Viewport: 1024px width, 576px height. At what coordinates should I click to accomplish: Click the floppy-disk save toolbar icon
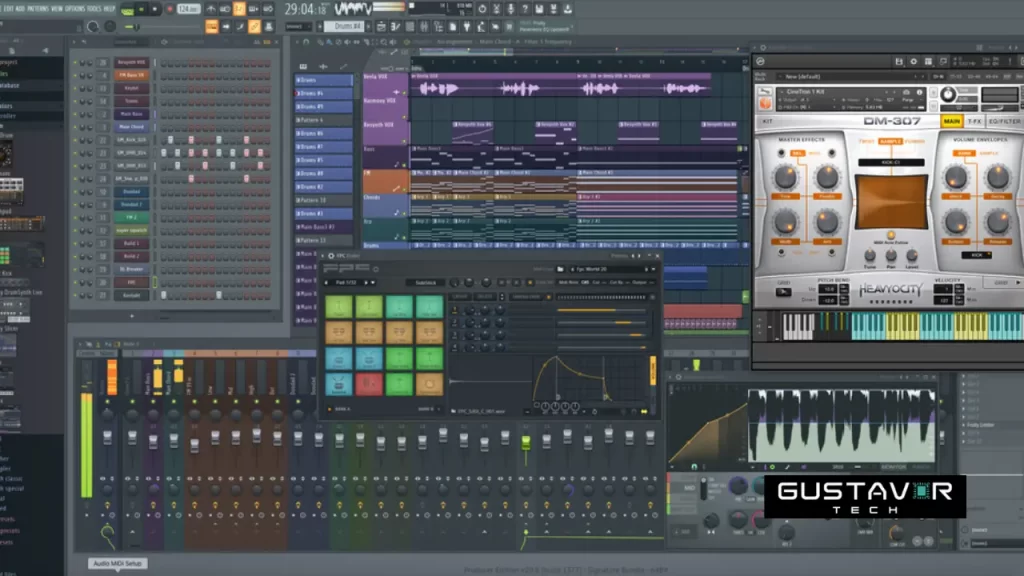point(539,9)
